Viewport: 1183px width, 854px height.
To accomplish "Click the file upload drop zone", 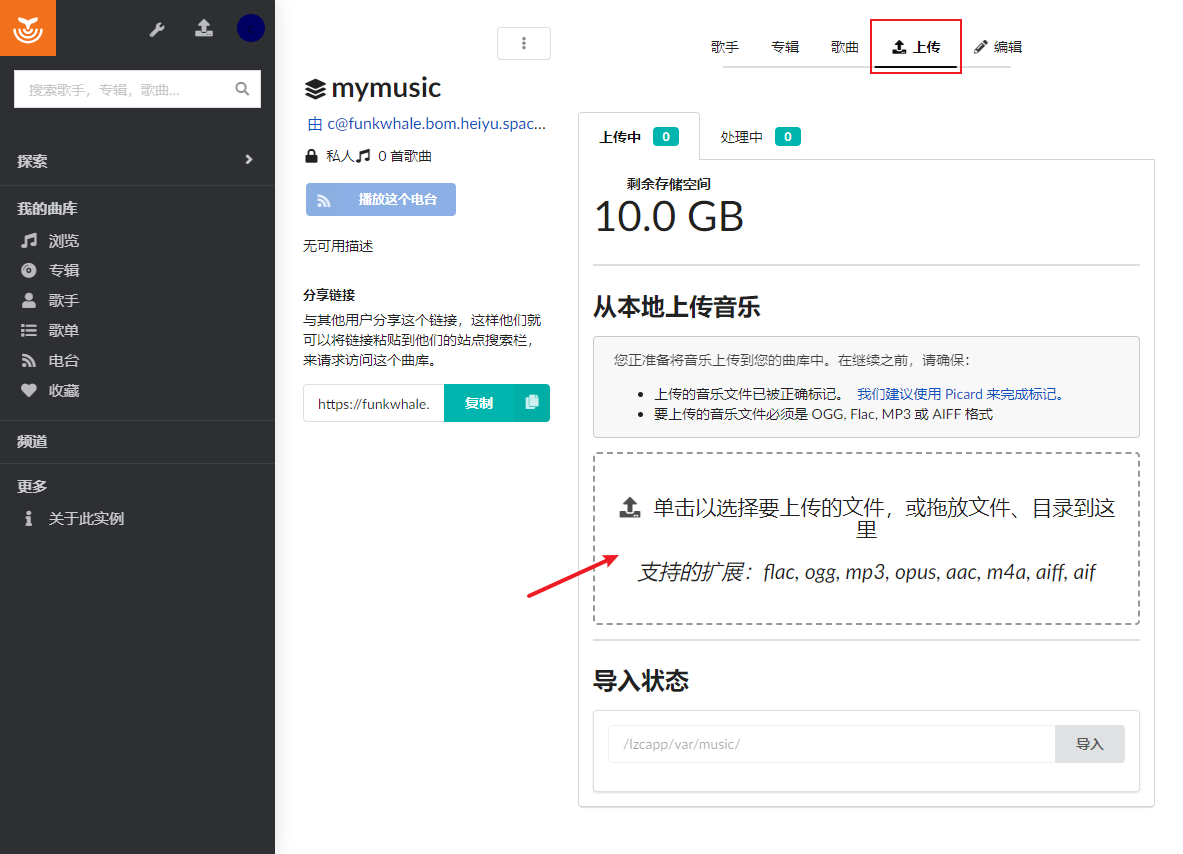I will [x=866, y=539].
